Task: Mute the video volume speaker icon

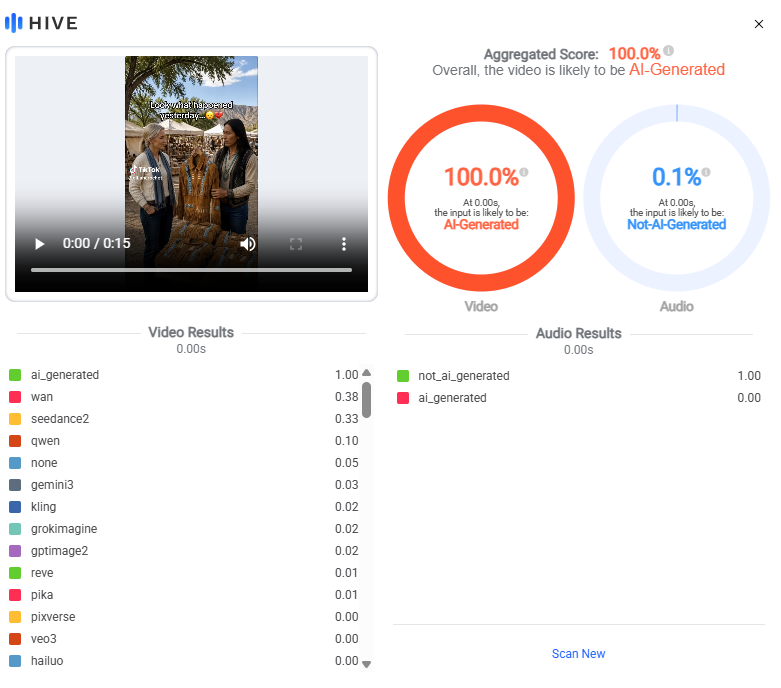Action: click(x=248, y=244)
